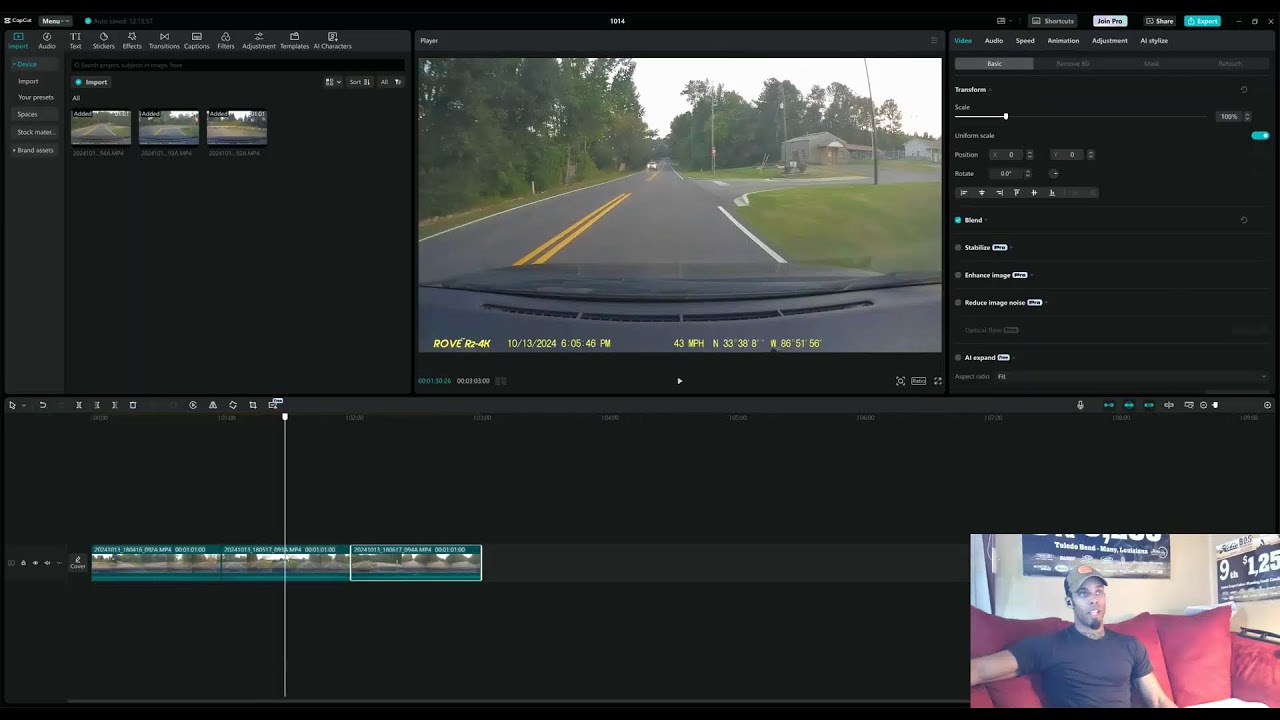Image resolution: width=1280 pixels, height=720 pixels.
Task: Open the Templates tab
Action: [x=294, y=40]
